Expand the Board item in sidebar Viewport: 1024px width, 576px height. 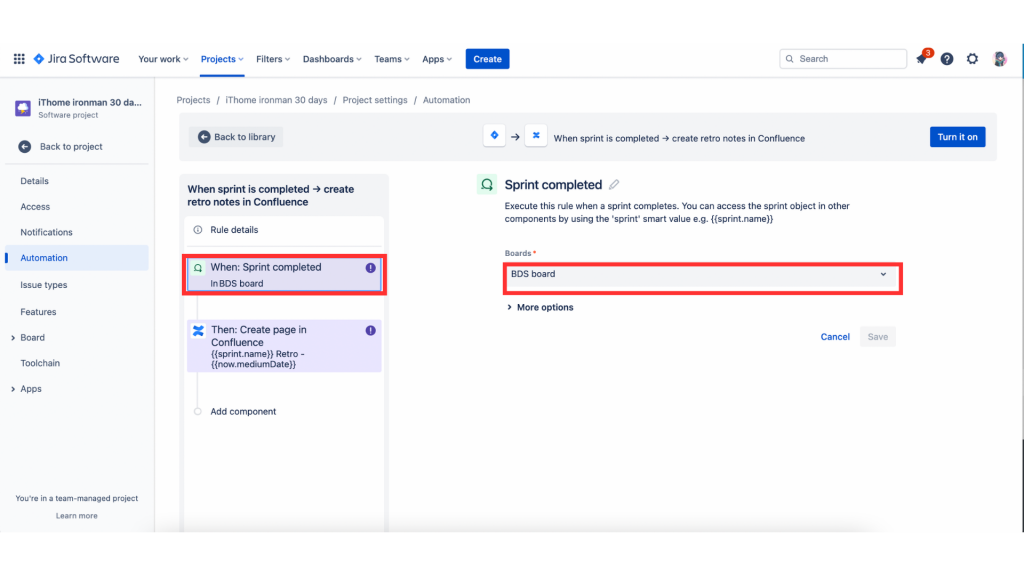click(13, 338)
